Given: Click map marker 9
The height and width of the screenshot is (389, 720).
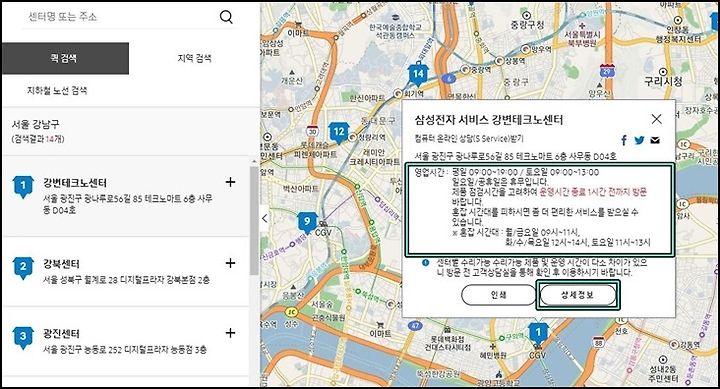Looking at the screenshot, I should pos(307,222).
